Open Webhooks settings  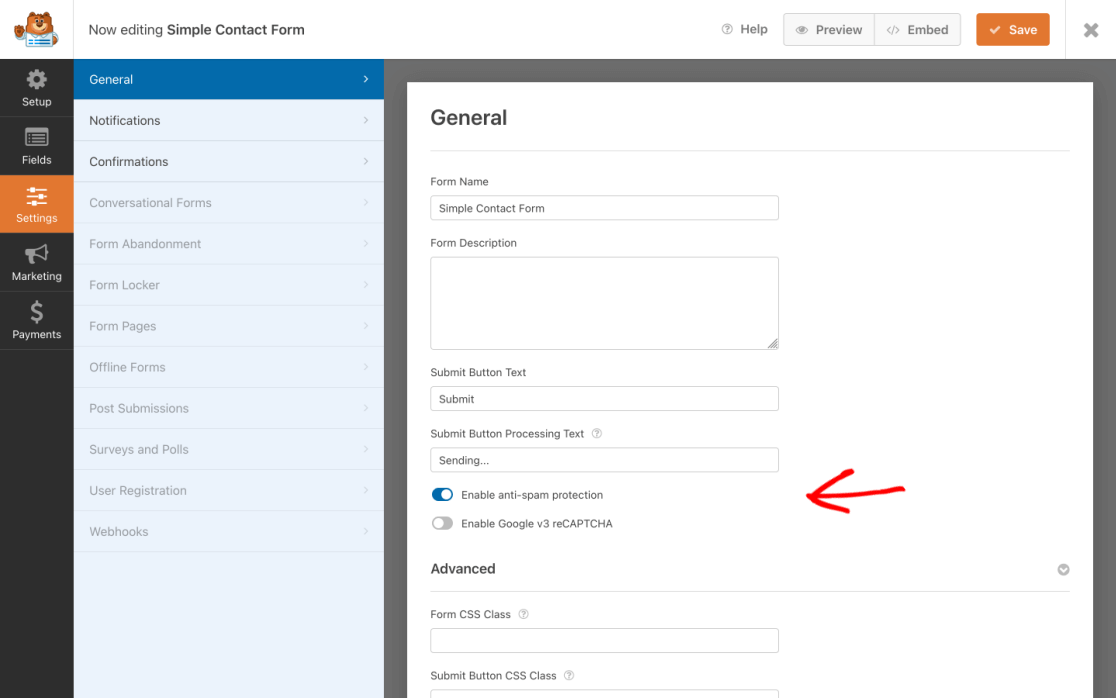coord(228,532)
